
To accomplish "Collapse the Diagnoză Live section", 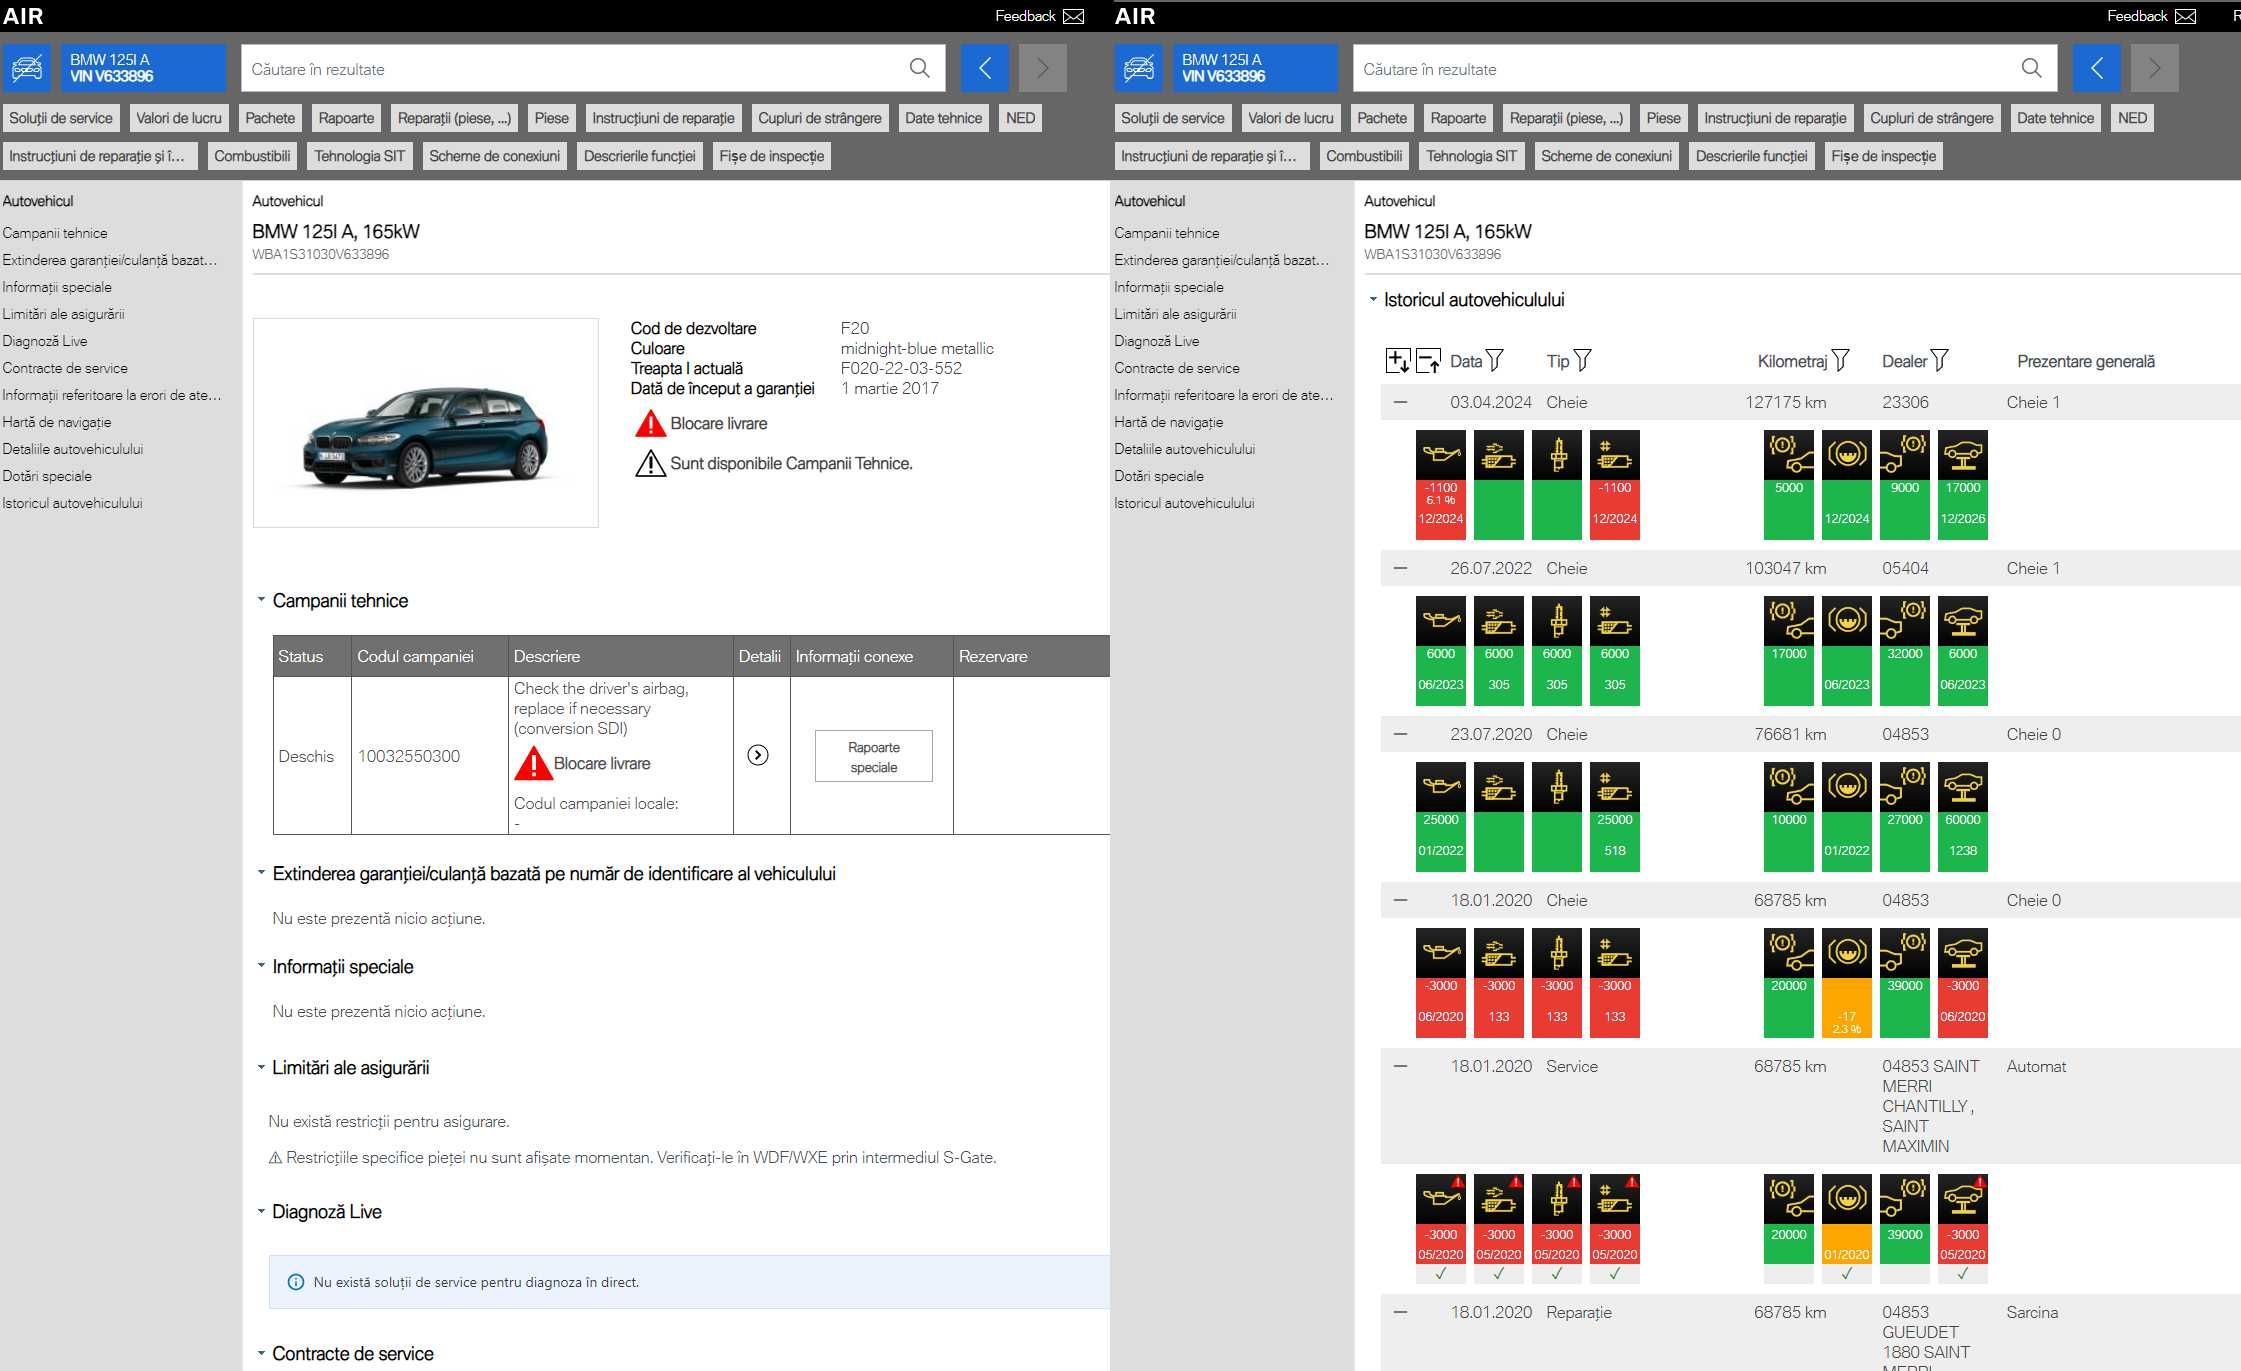I will point(261,1211).
